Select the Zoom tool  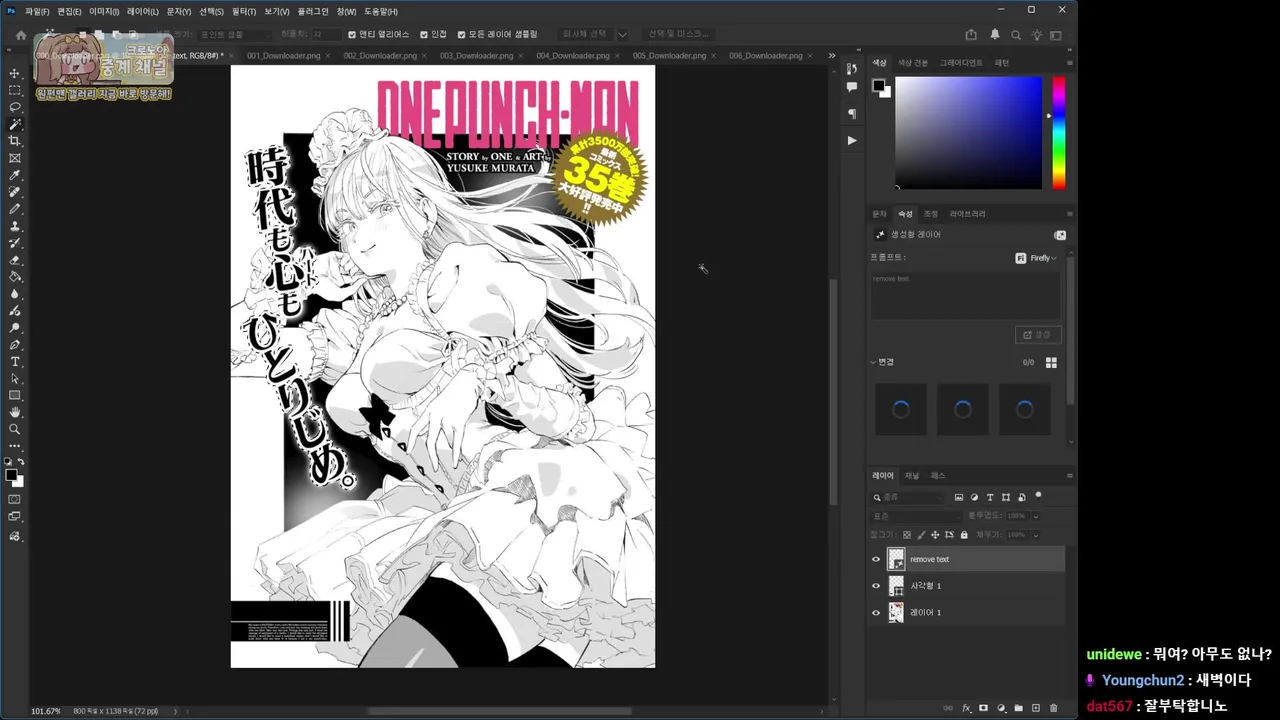(x=15, y=429)
